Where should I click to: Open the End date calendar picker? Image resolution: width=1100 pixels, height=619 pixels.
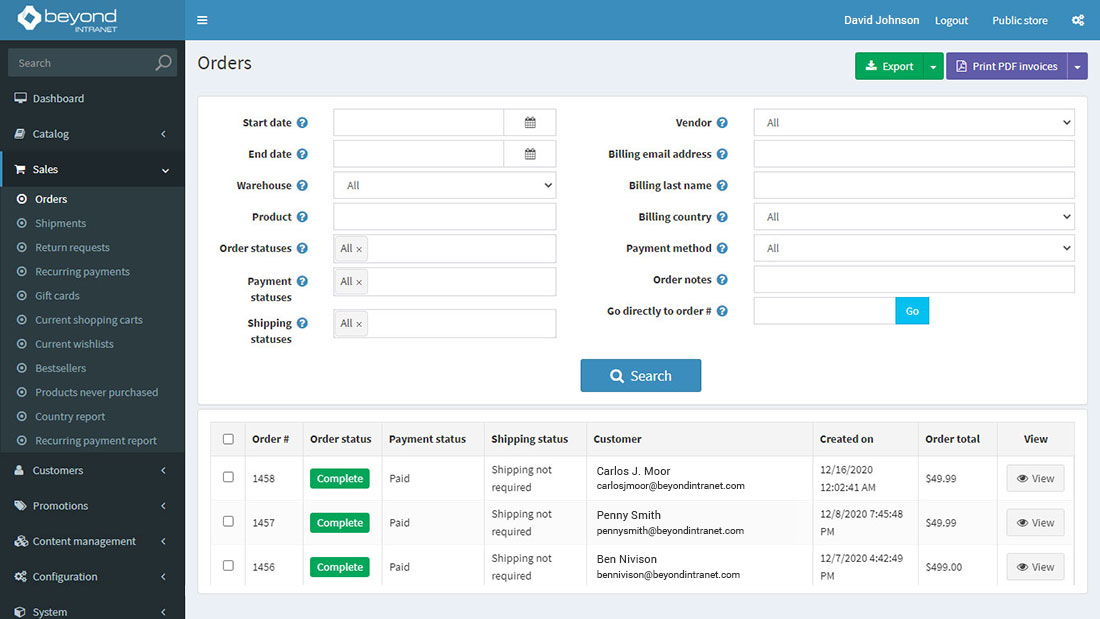(x=529, y=154)
